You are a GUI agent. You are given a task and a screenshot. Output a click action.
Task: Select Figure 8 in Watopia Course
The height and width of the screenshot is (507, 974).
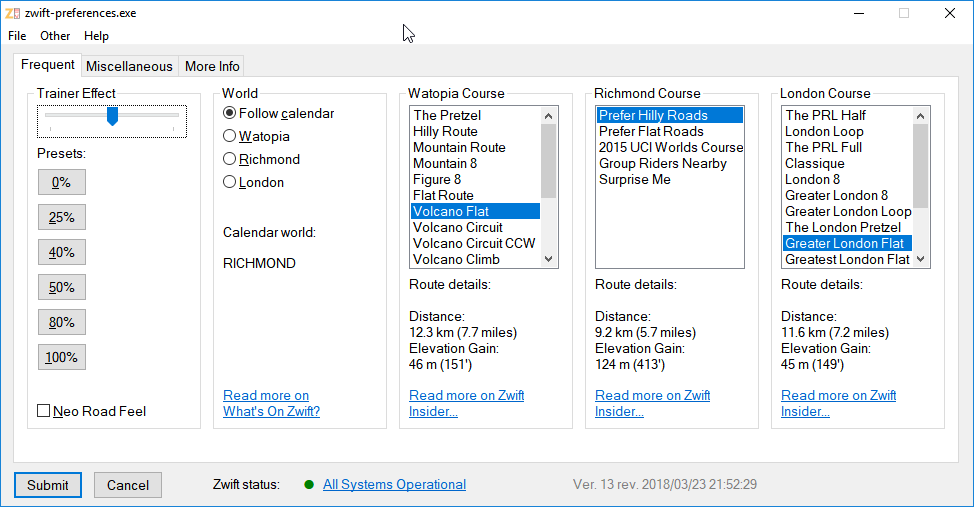coord(475,180)
